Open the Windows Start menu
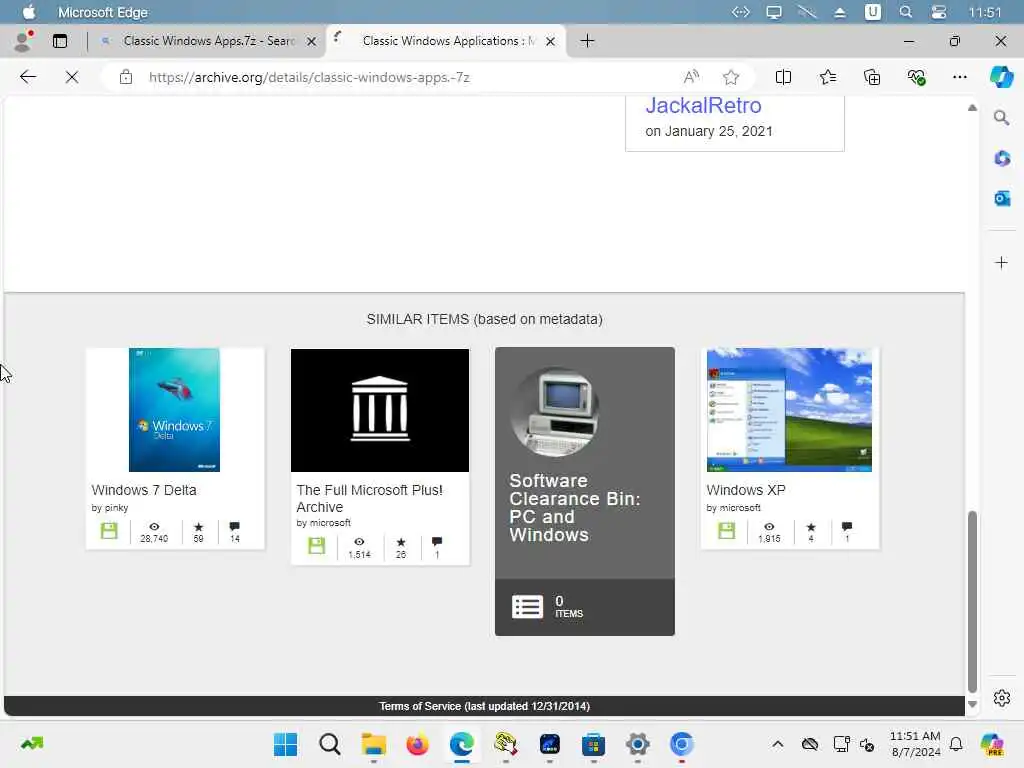The width and height of the screenshot is (1024, 768). click(285, 744)
